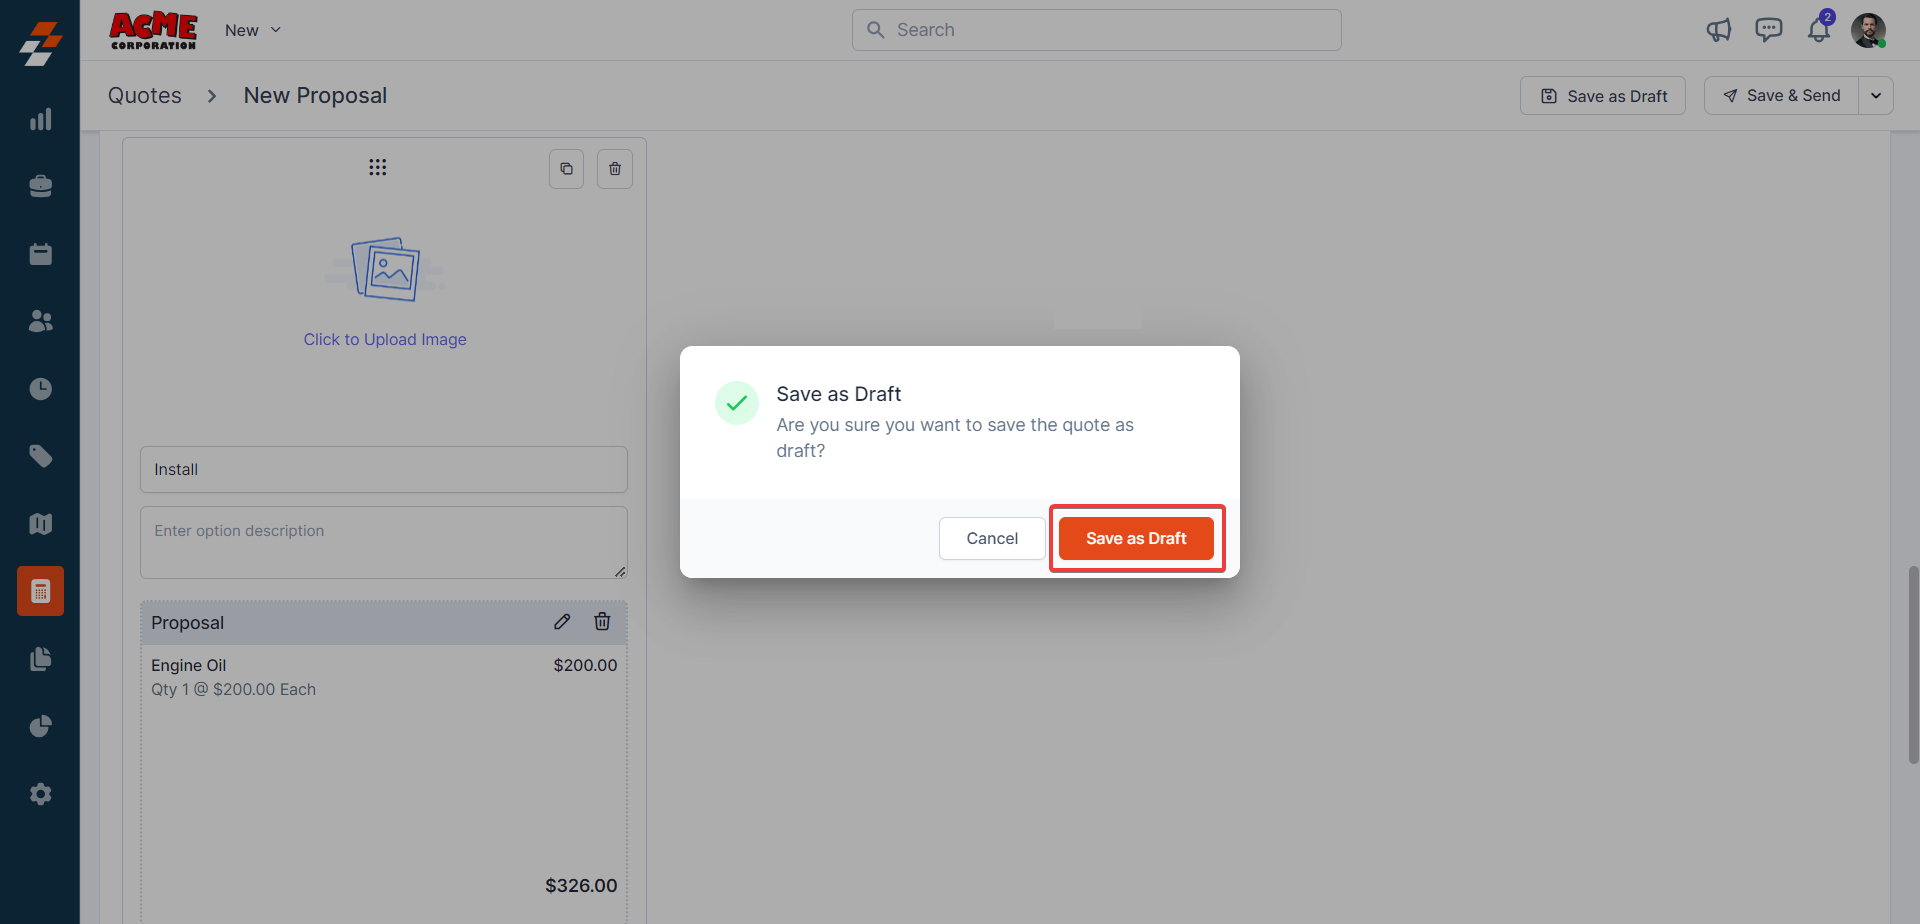Open the calendar icon in sidebar

(40, 254)
